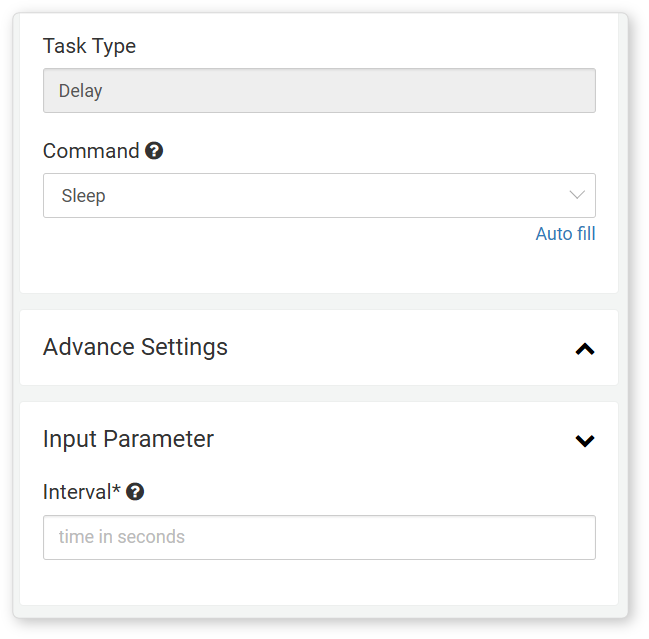Toggle Input Parameter using the down chevron
Viewport: 649px width, 639px height.
[585, 440]
